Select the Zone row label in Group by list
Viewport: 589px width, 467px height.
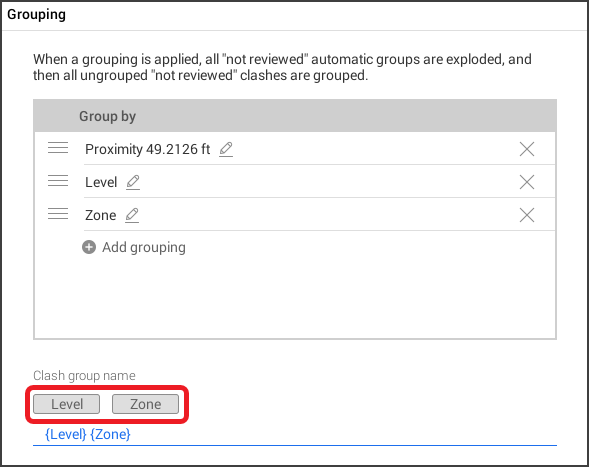tap(101, 216)
